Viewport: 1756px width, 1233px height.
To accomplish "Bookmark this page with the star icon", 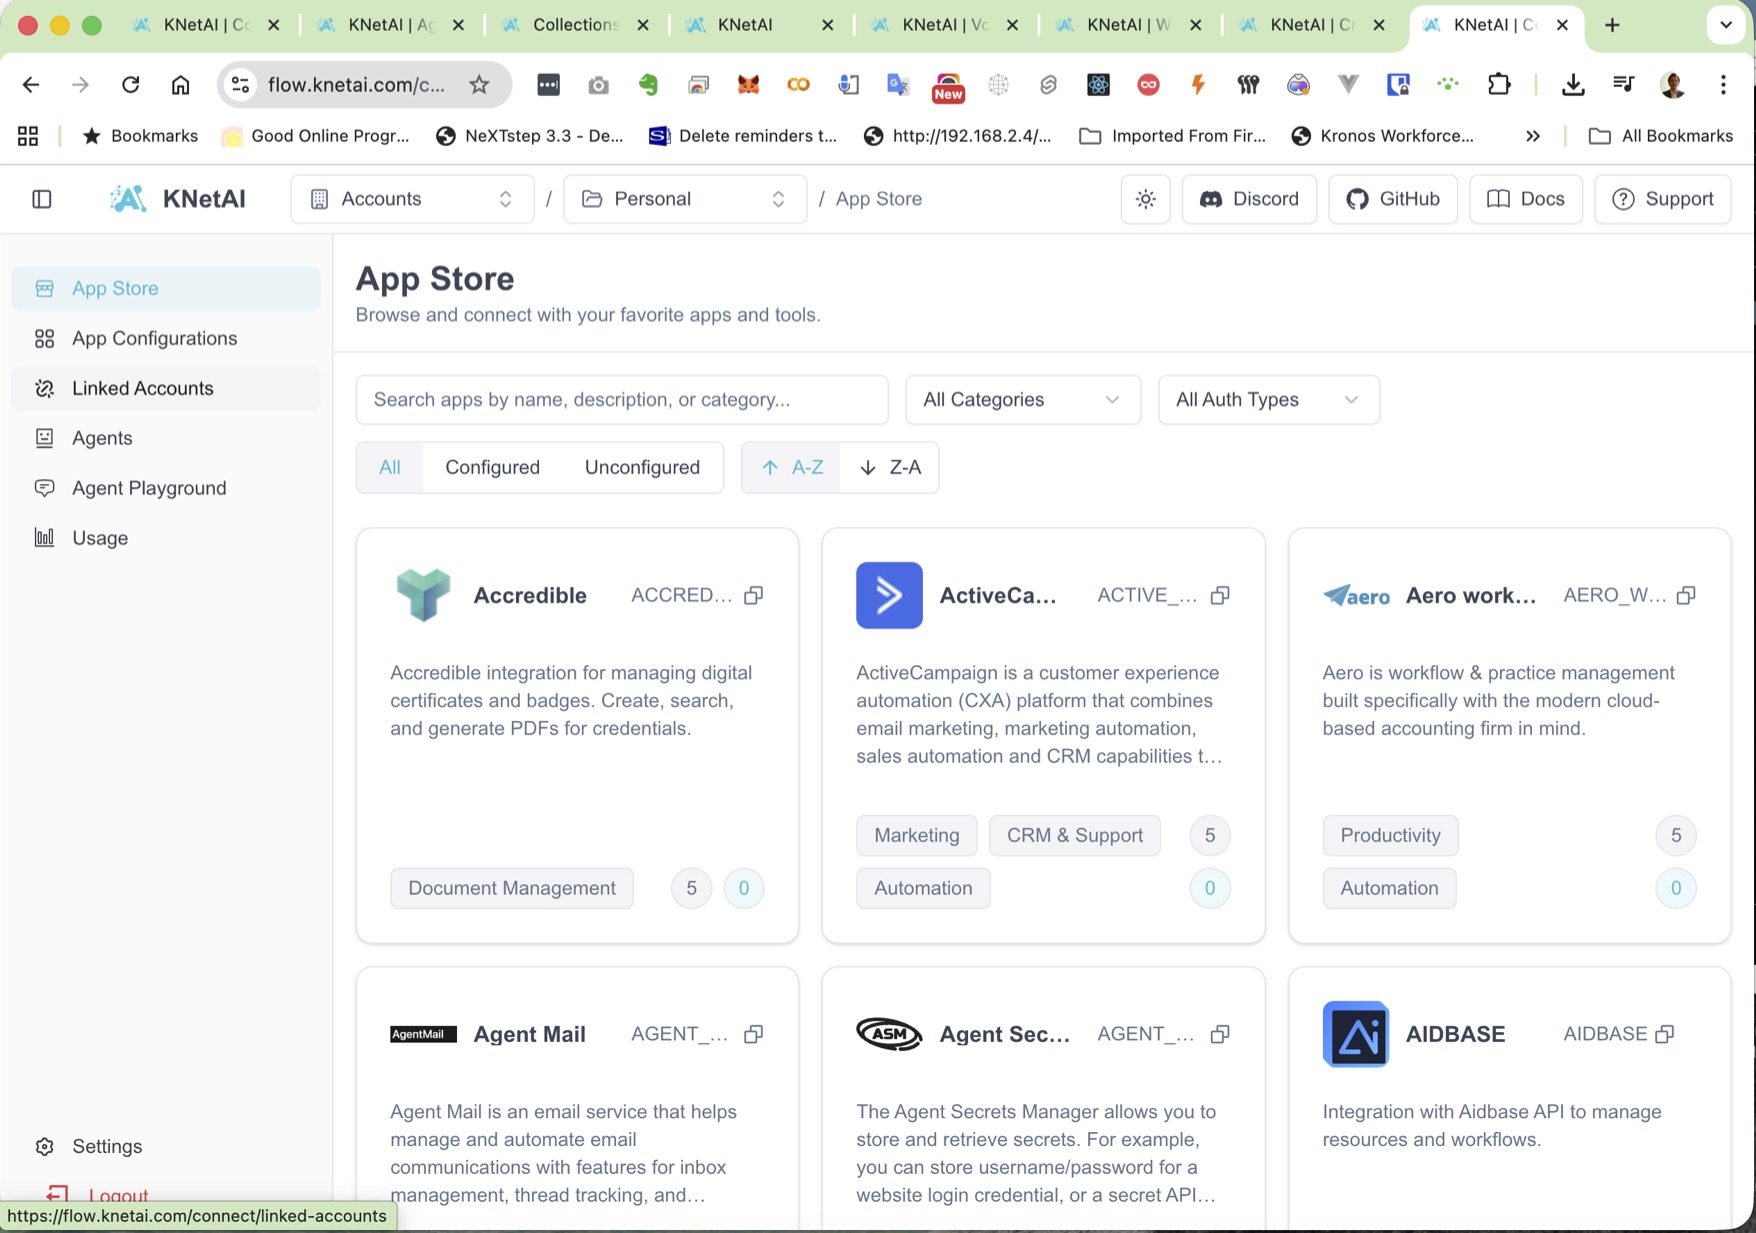I will 479,85.
